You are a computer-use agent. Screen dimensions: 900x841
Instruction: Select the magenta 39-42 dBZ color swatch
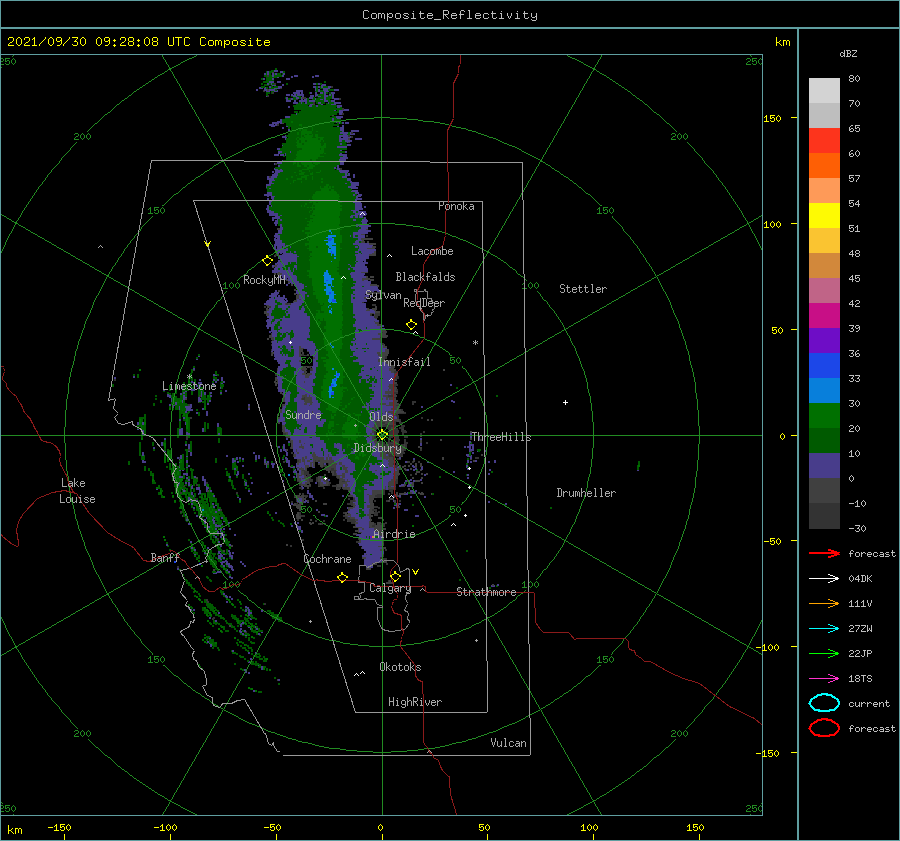pos(824,316)
